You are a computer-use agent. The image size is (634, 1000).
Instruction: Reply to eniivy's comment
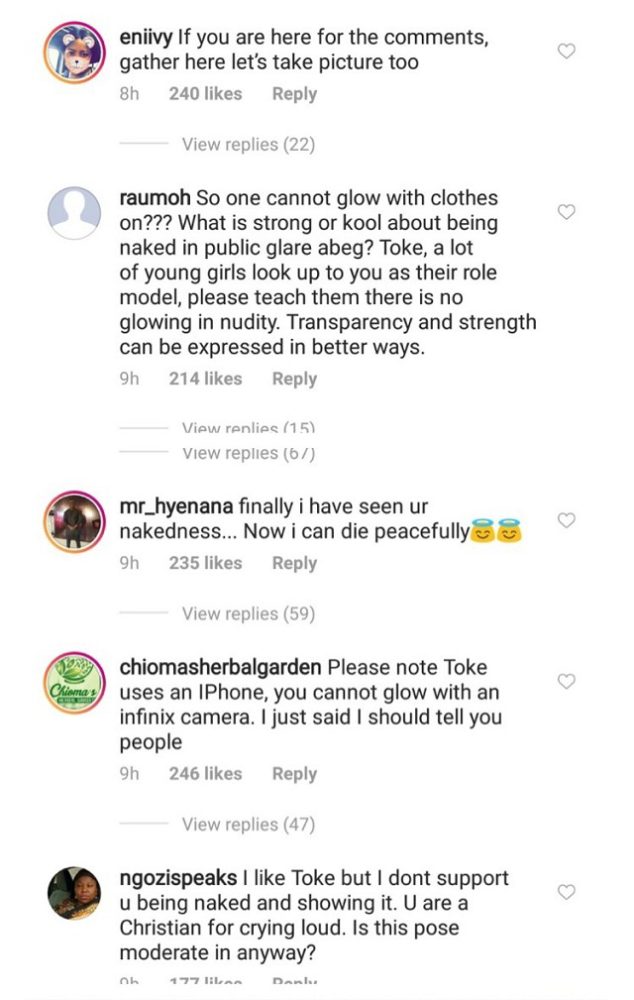(x=296, y=93)
